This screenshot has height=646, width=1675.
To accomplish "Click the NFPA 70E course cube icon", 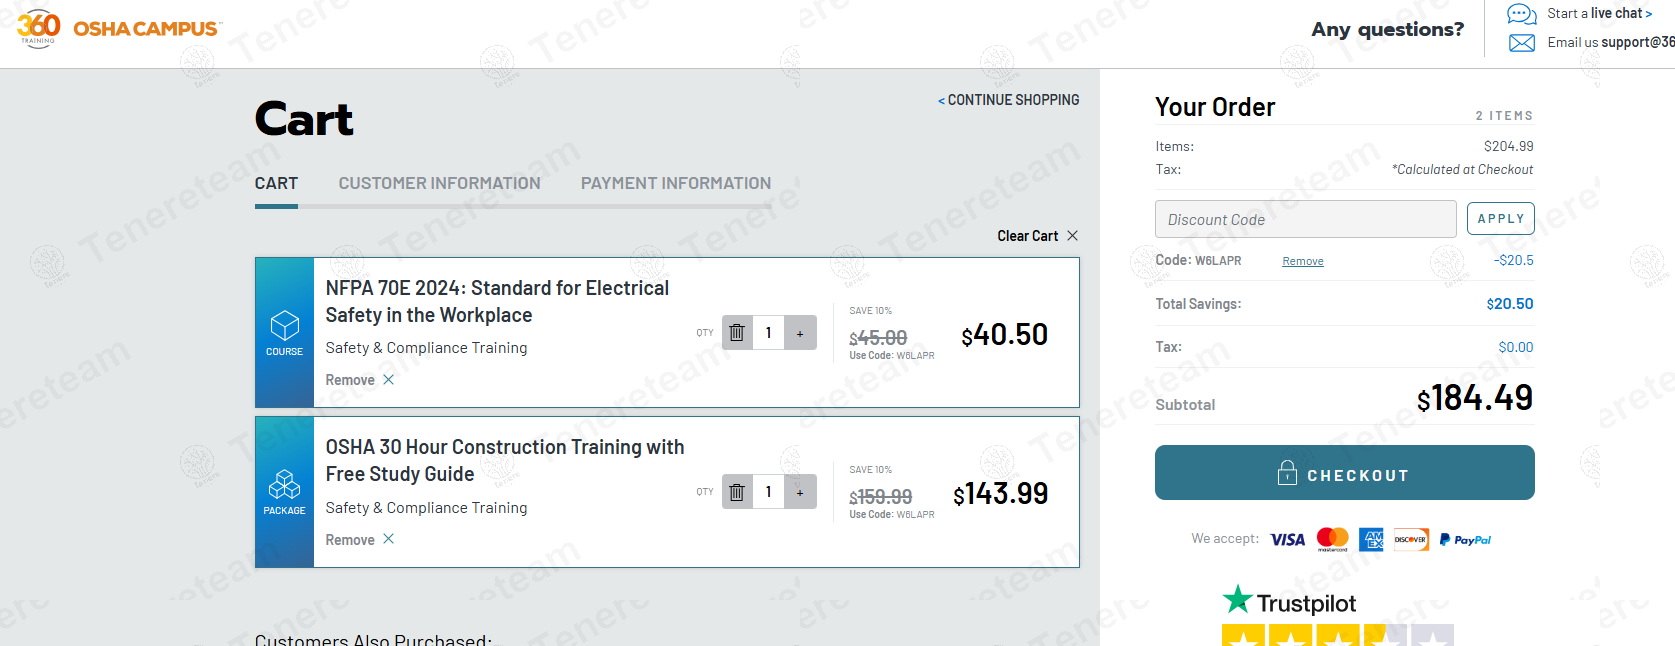I will pos(285,326).
